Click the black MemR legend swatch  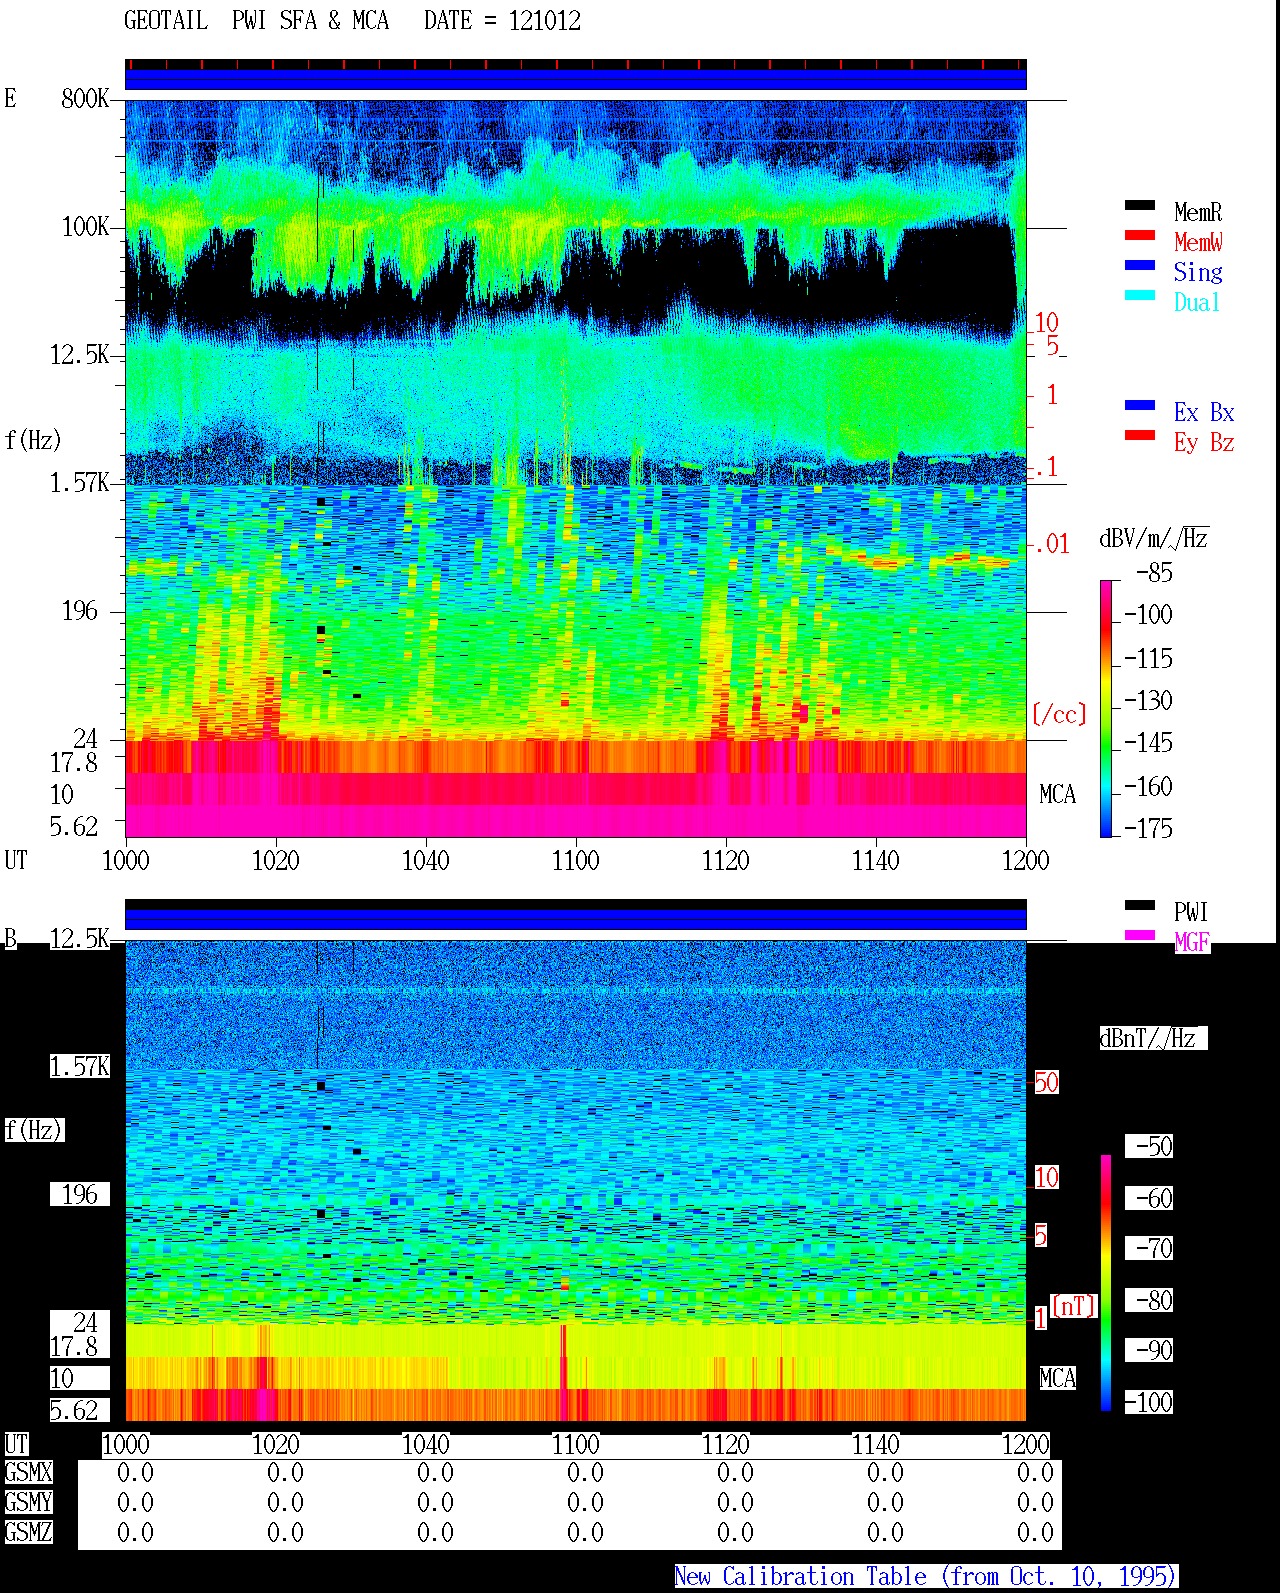click(1140, 206)
